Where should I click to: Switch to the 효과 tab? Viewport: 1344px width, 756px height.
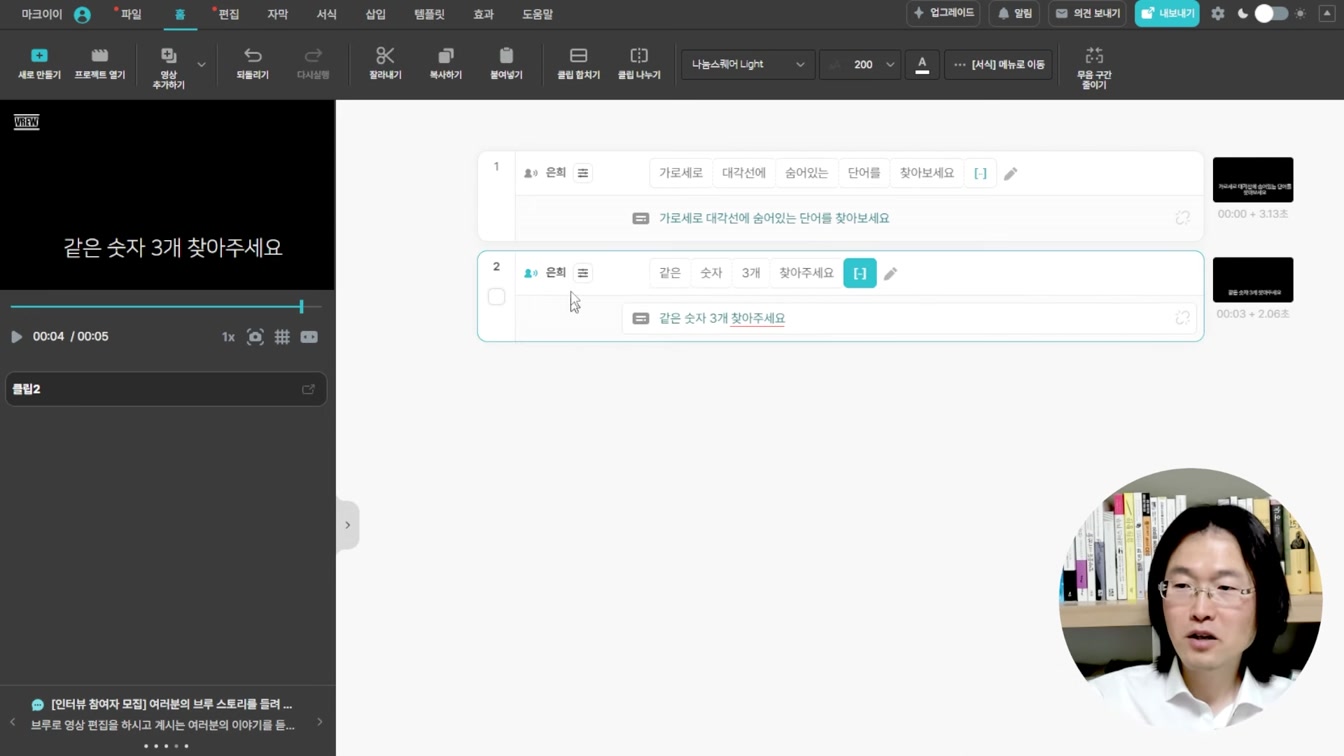484,14
